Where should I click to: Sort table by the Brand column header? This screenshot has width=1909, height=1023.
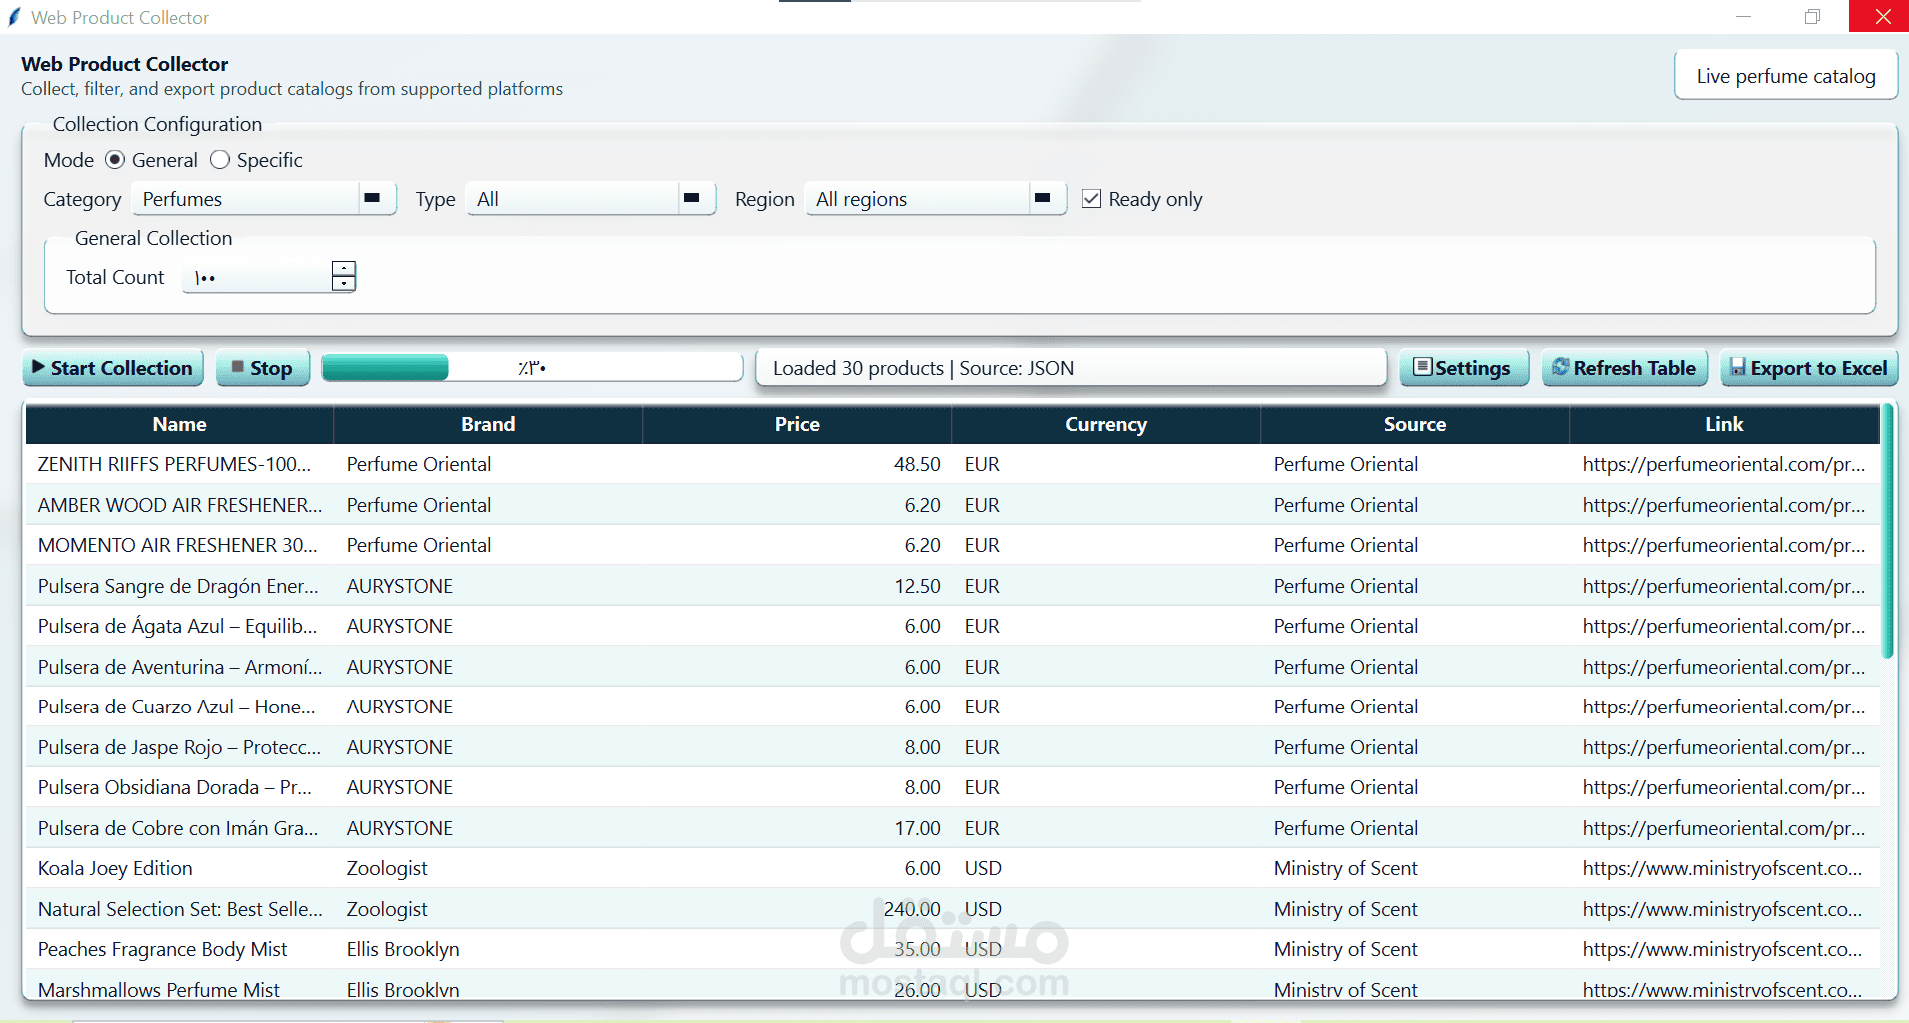pyautogui.click(x=488, y=424)
